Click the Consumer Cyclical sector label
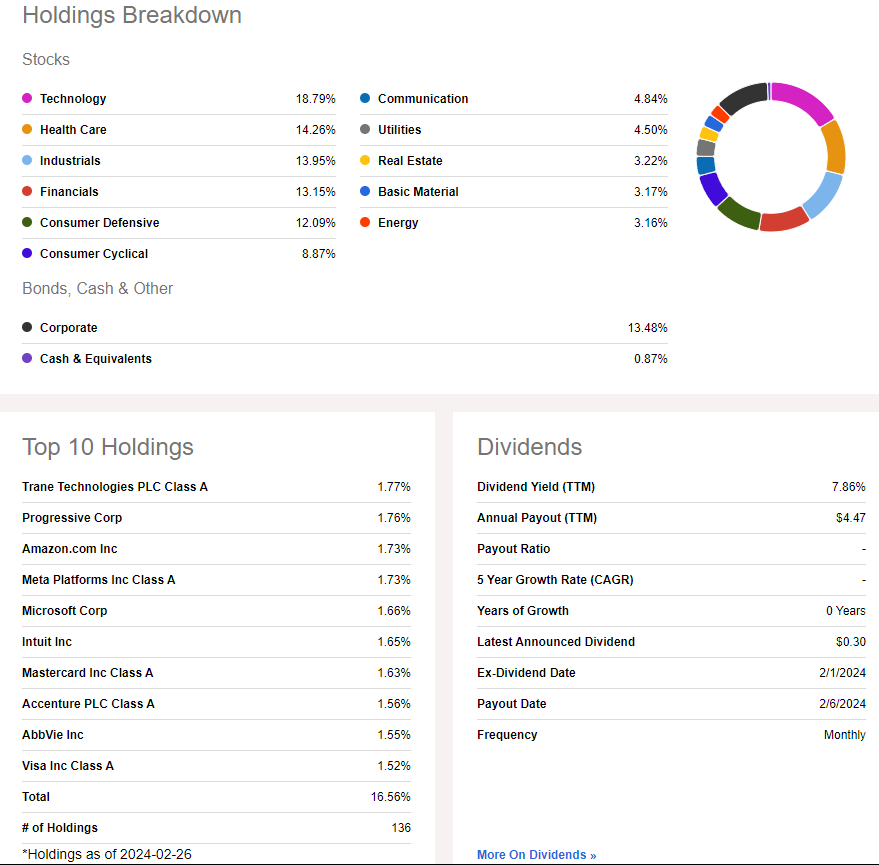The image size is (879, 865). pyautogui.click(x=94, y=254)
